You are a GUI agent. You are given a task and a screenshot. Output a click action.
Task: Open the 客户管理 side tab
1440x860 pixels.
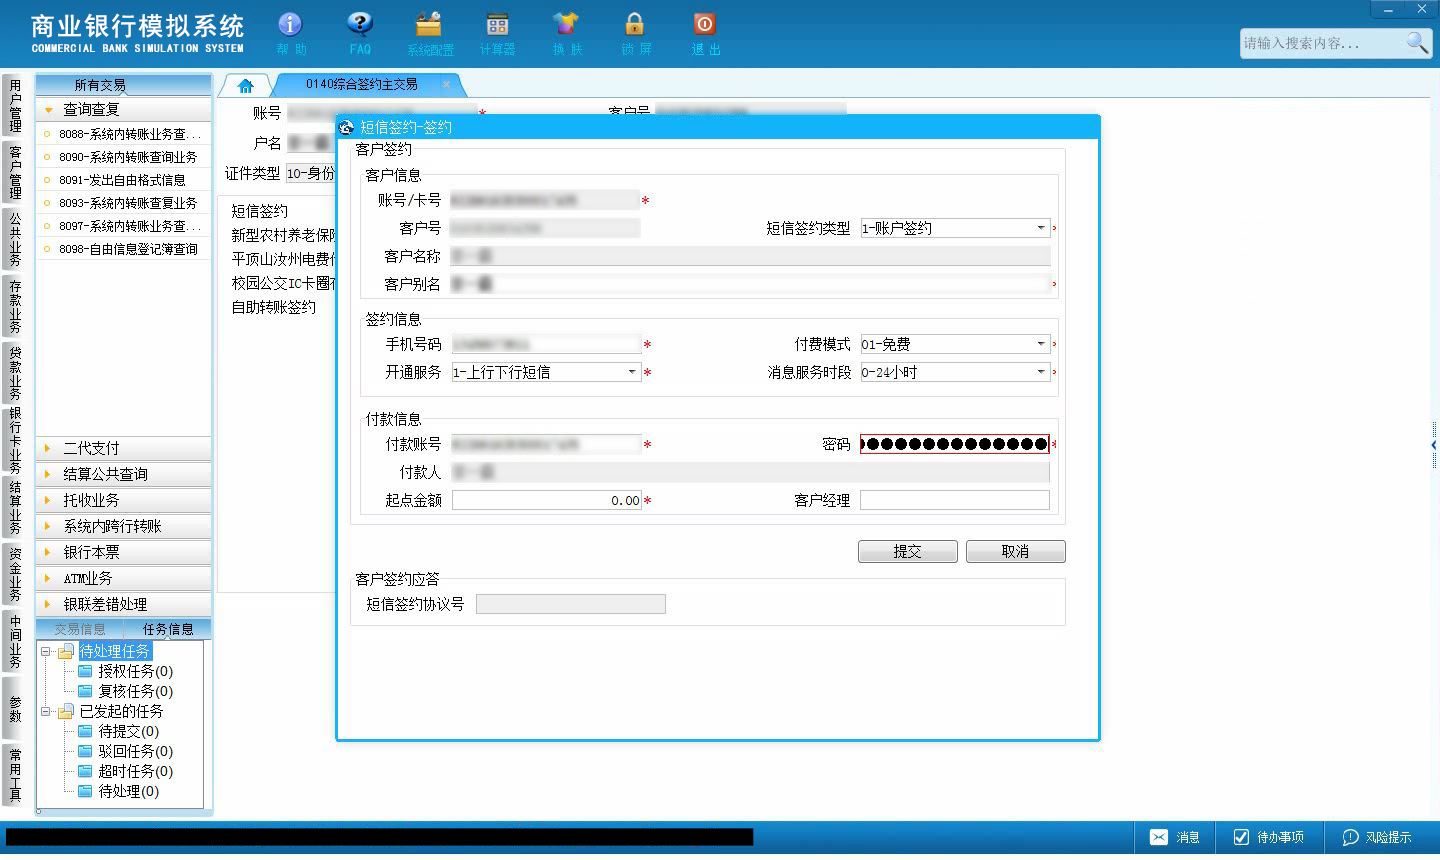point(15,172)
